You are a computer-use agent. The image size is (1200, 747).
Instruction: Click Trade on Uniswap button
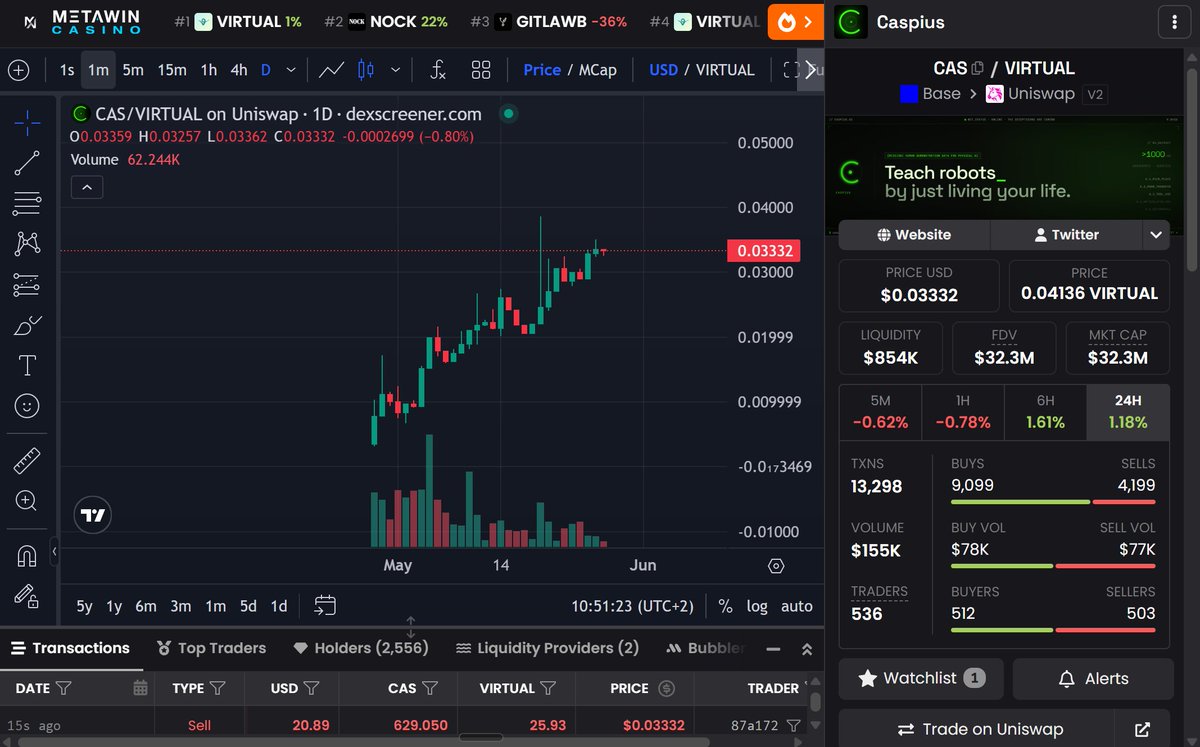click(x=975, y=729)
